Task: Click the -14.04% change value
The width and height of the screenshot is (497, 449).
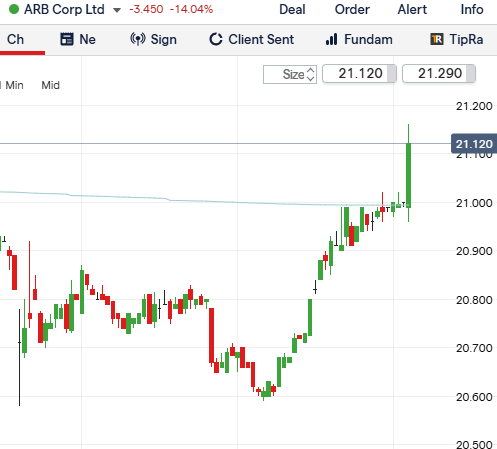Action: (x=191, y=9)
